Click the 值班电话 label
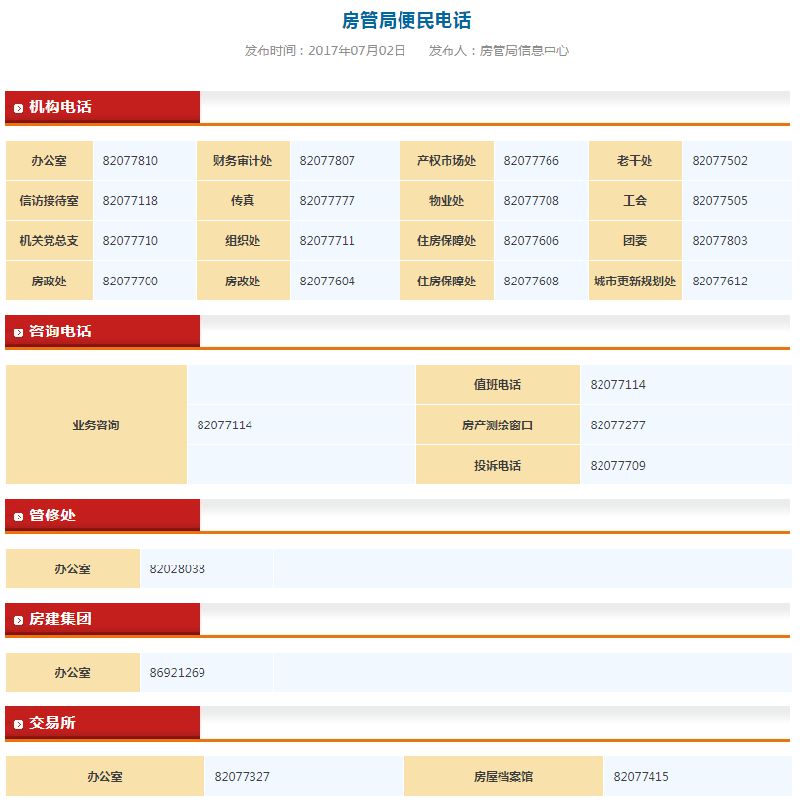This screenshot has width=800, height=801. 497,385
